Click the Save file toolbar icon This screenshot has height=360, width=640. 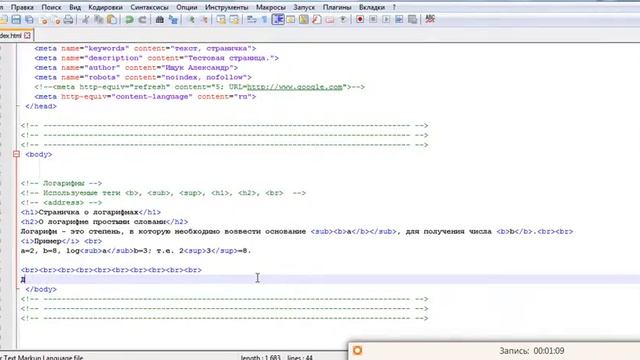[x=16, y=19]
